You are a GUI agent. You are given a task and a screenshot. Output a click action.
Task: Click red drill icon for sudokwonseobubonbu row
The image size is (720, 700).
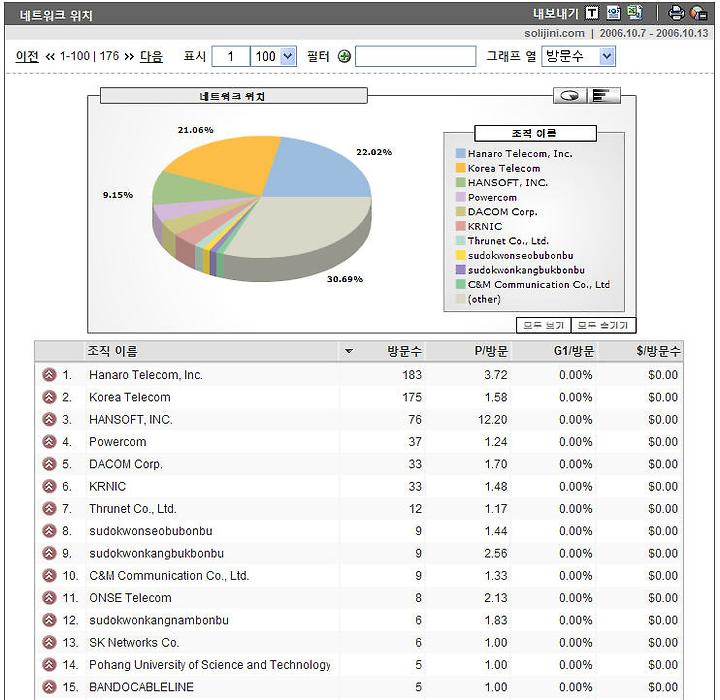(x=49, y=531)
